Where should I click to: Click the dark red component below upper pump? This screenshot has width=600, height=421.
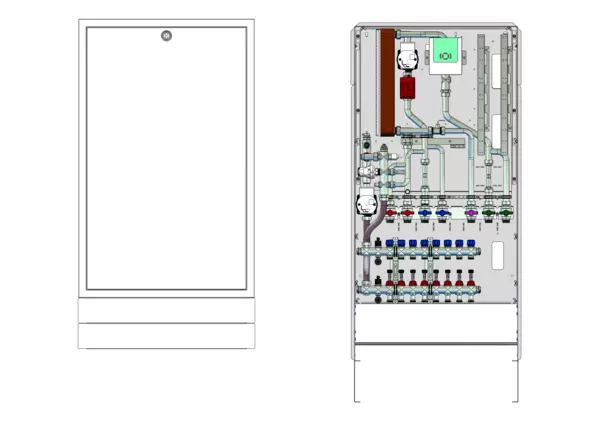(407, 88)
